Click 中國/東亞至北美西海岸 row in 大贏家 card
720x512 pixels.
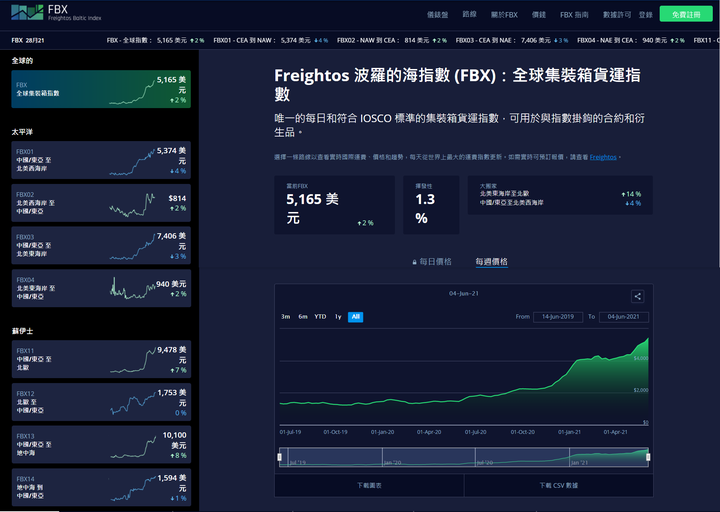click(x=560, y=203)
